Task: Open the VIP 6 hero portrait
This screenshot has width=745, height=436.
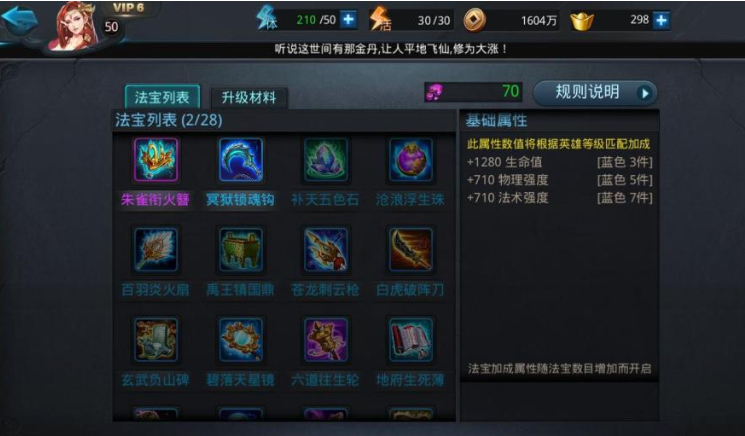Action: coord(76,26)
